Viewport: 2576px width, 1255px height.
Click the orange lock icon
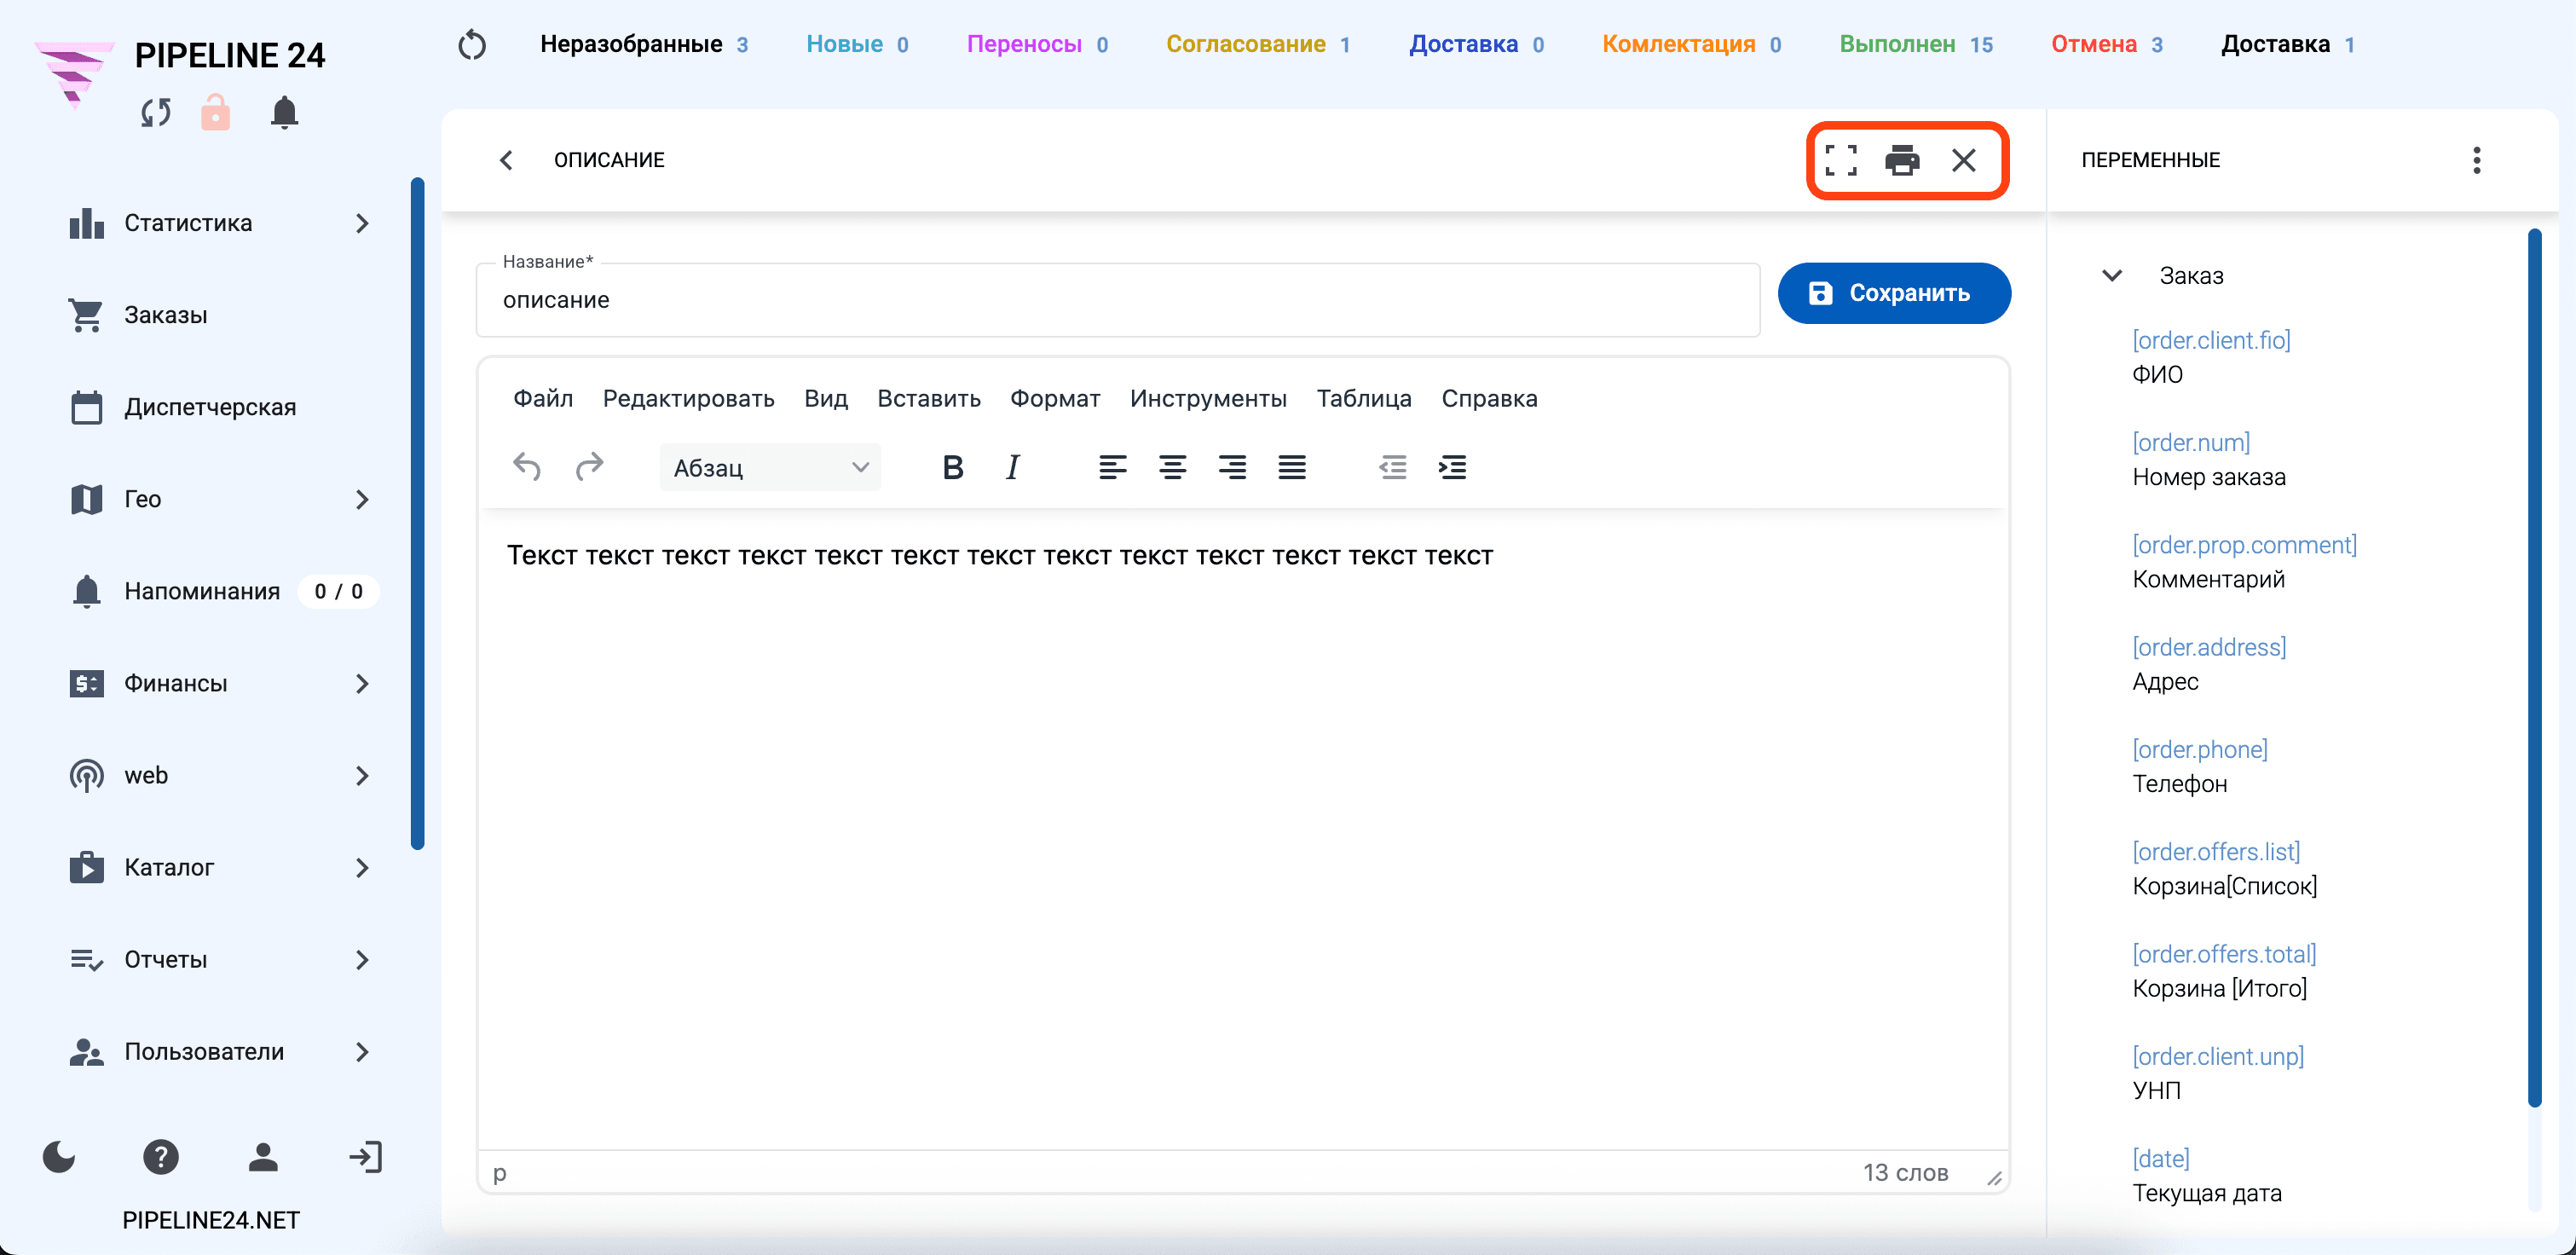(x=215, y=113)
